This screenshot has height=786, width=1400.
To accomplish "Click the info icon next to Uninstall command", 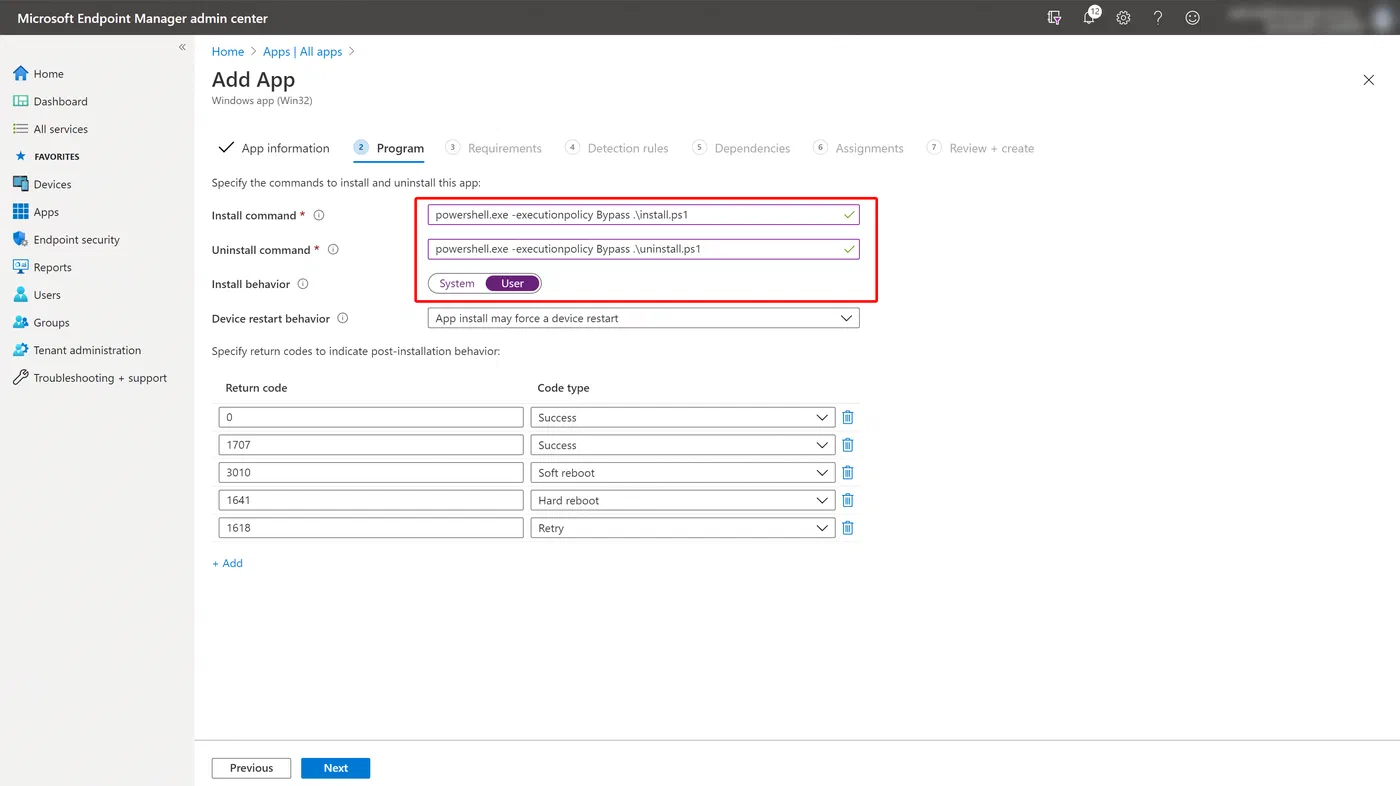I will click(x=333, y=250).
